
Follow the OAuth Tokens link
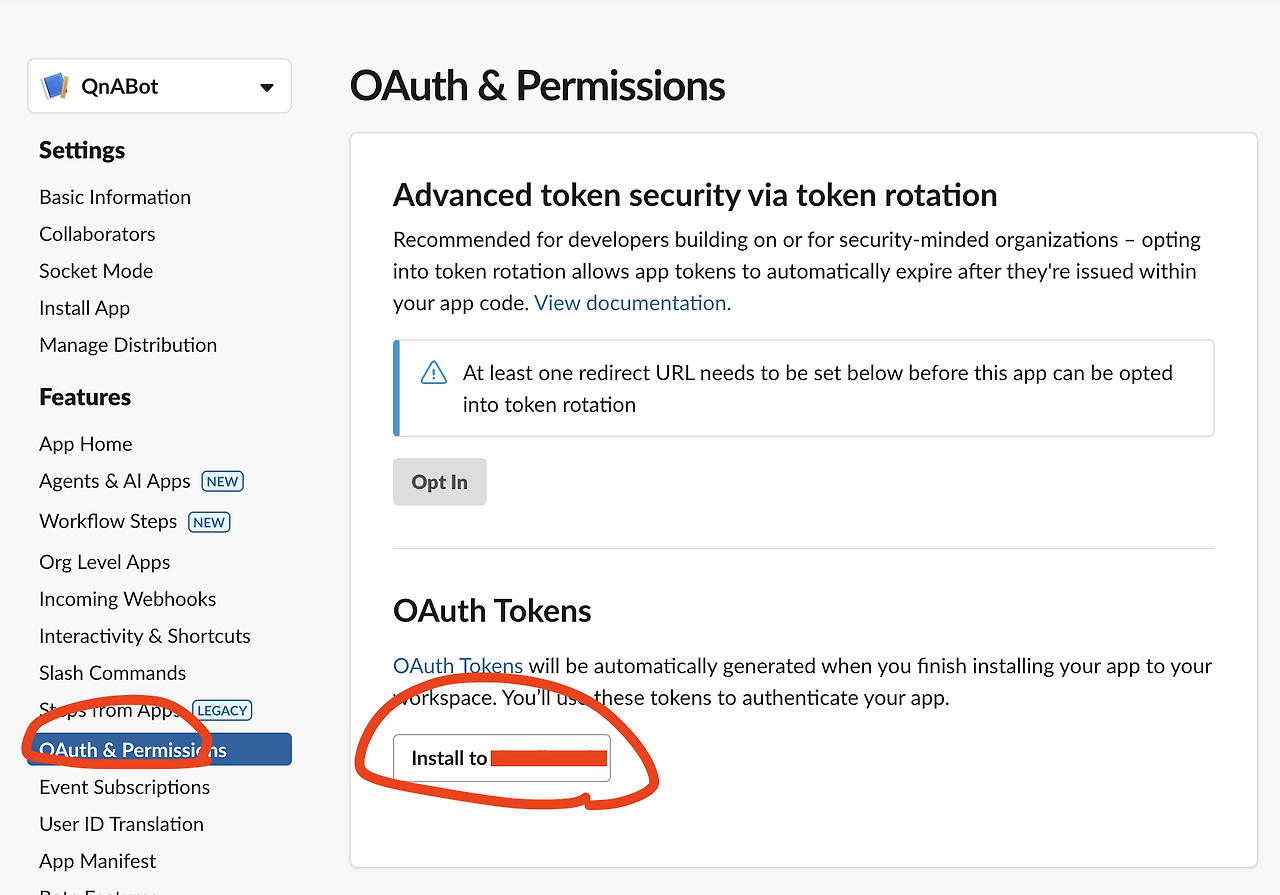[458, 666]
